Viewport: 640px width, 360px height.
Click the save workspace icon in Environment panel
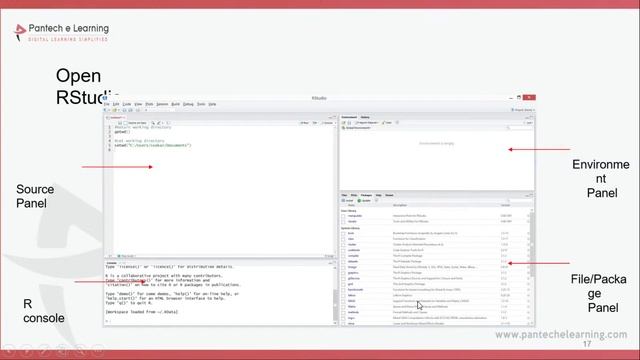(349, 122)
